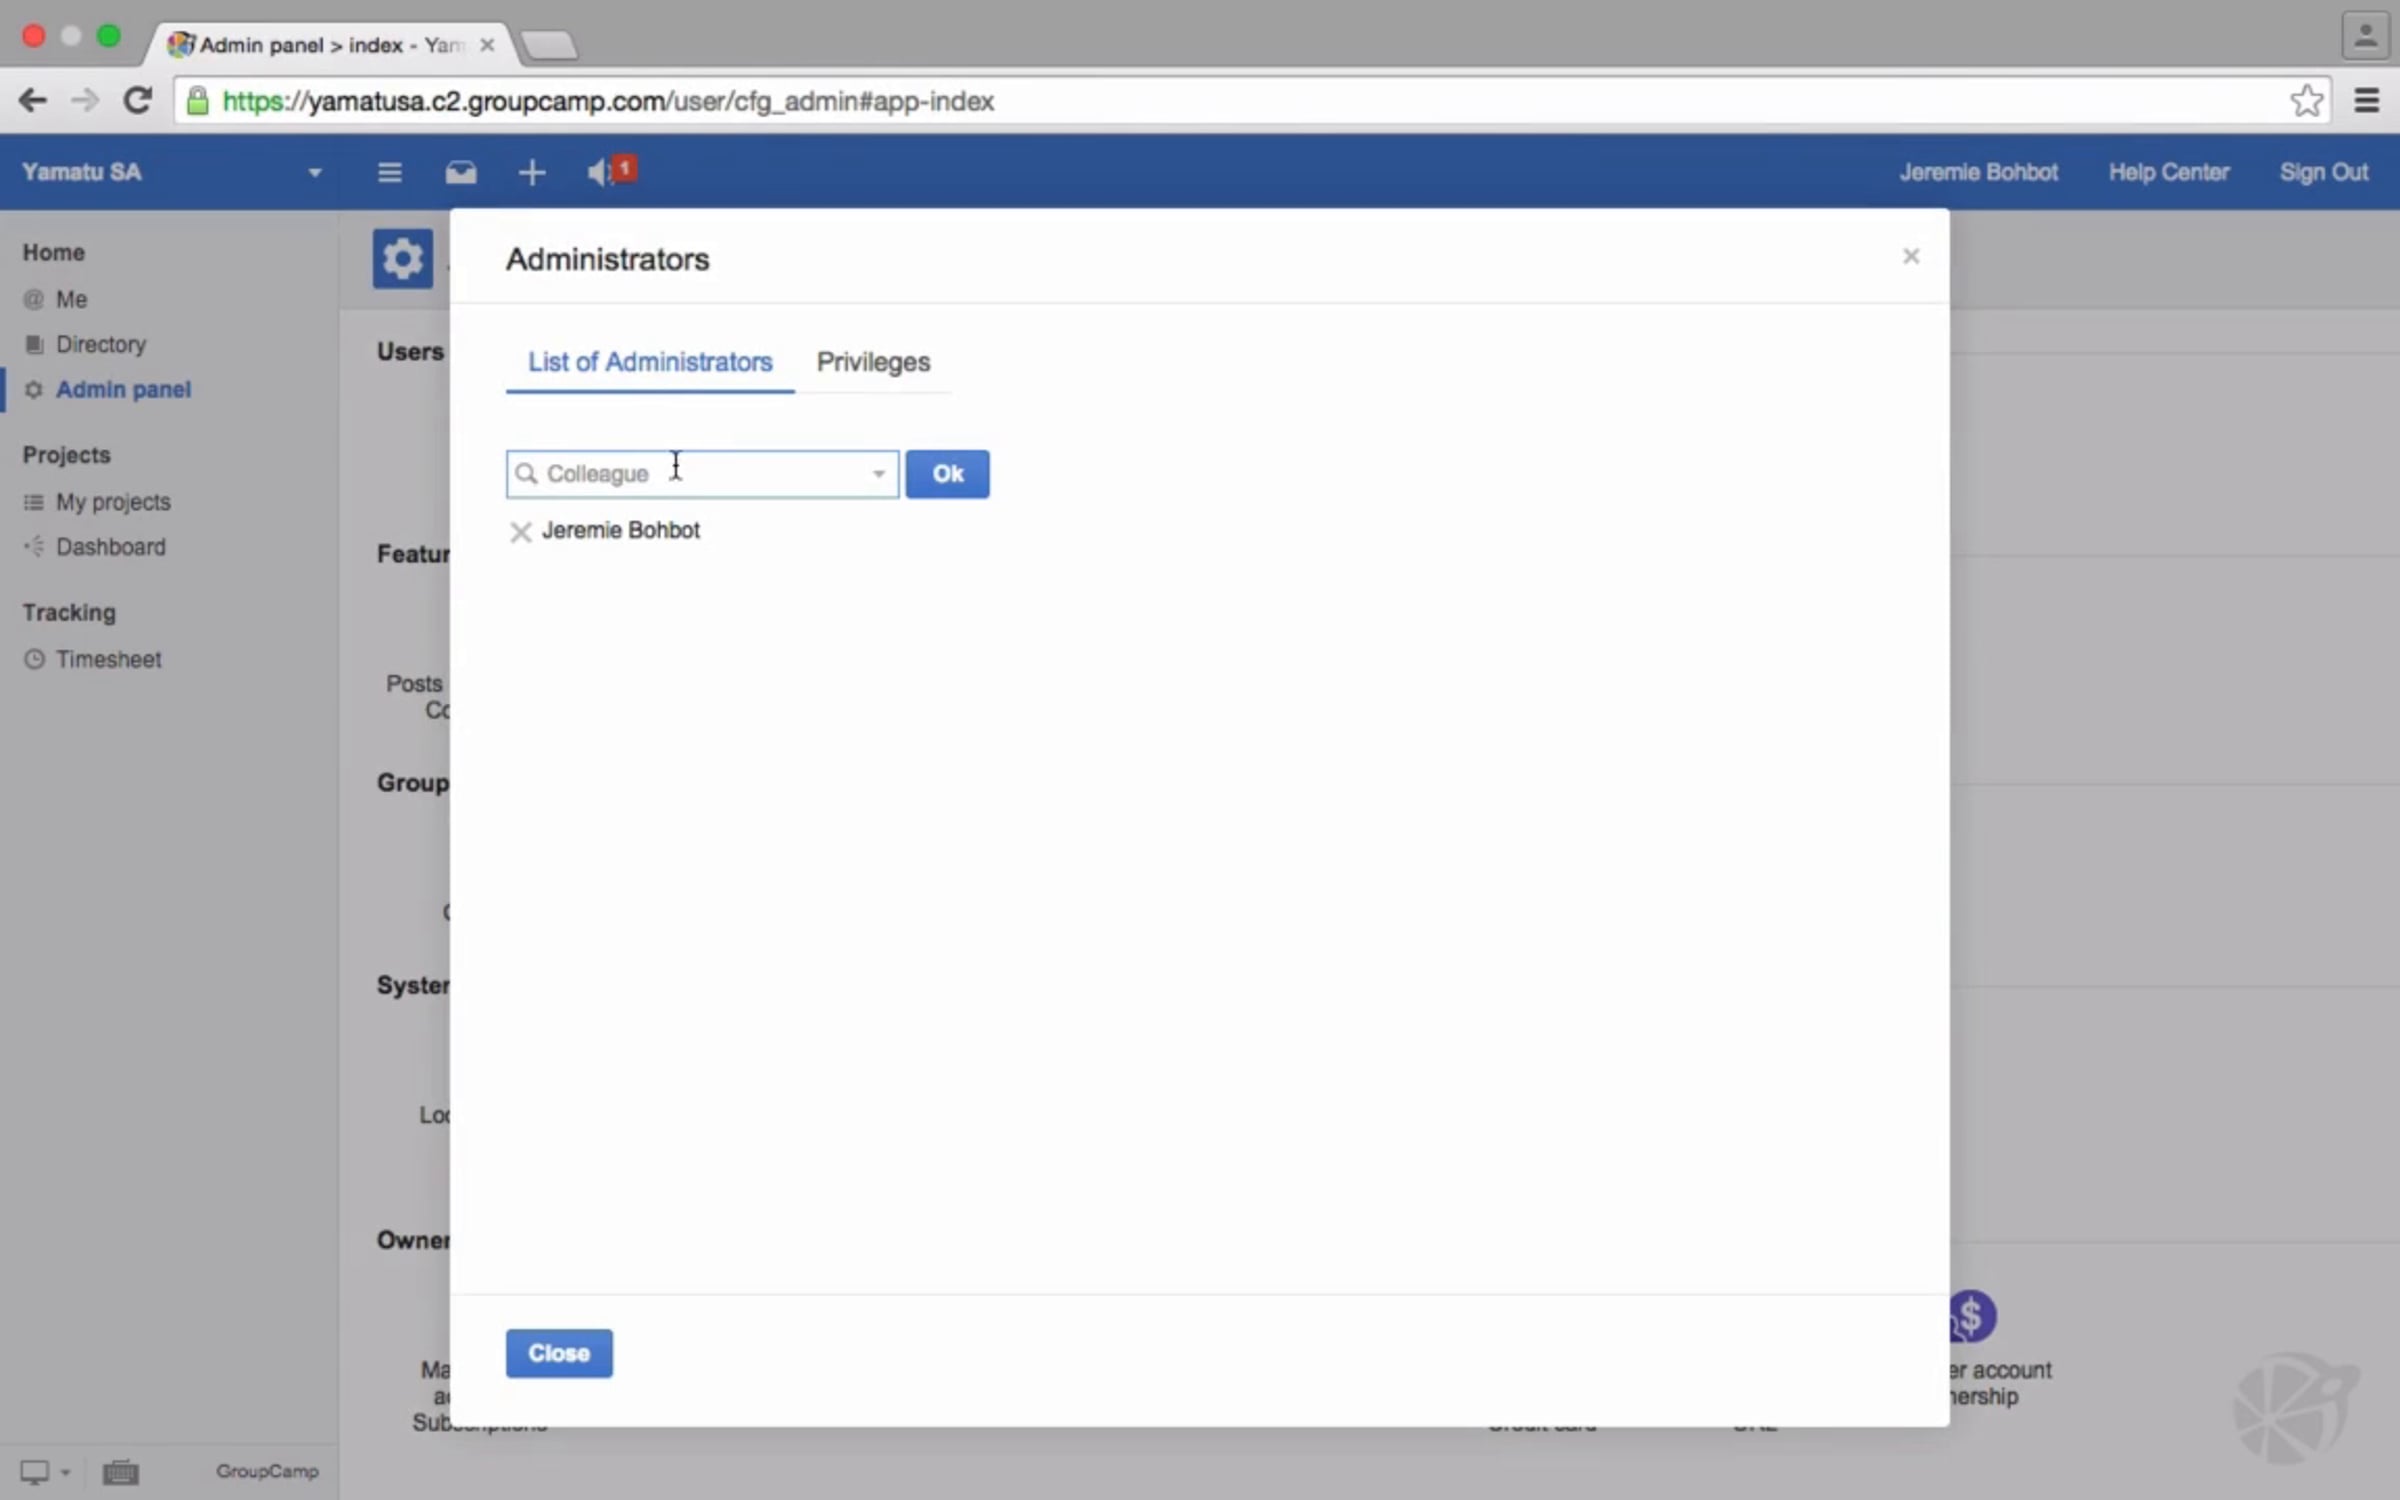The width and height of the screenshot is (2400, 1500).
Task: Switch to the Privileges tab
Action: pos(873,362)
